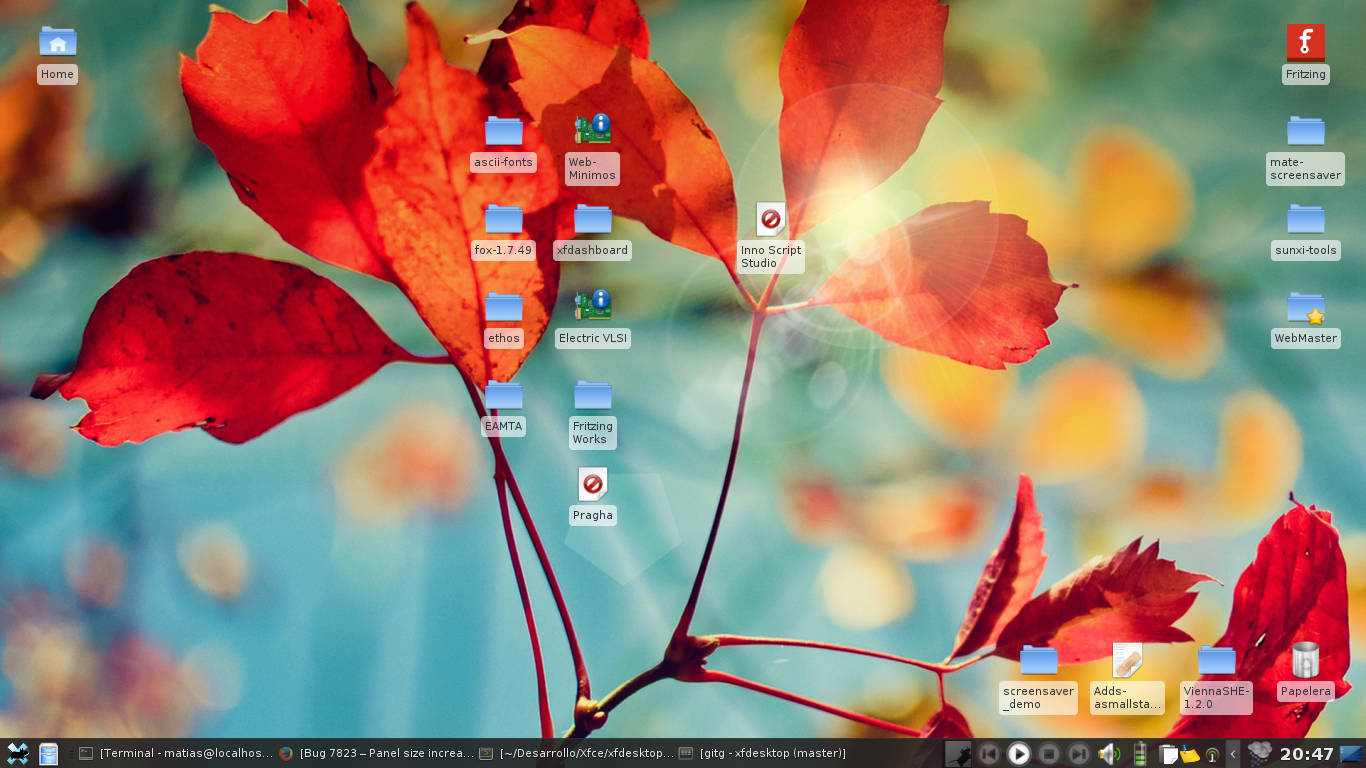Click the battery status indicator
The width and height of the screenshot is (1366, 768).
click(x=1140, y=754)
